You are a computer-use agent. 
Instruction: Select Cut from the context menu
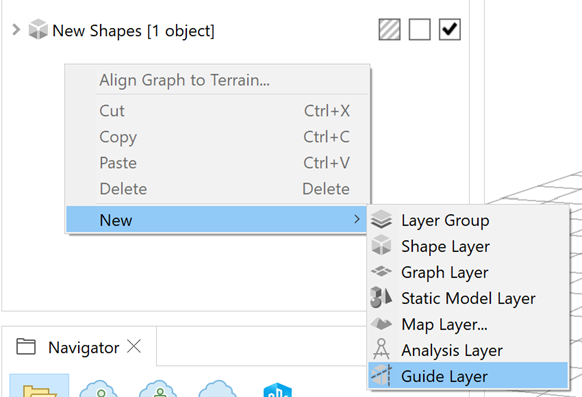click(218, 111)
